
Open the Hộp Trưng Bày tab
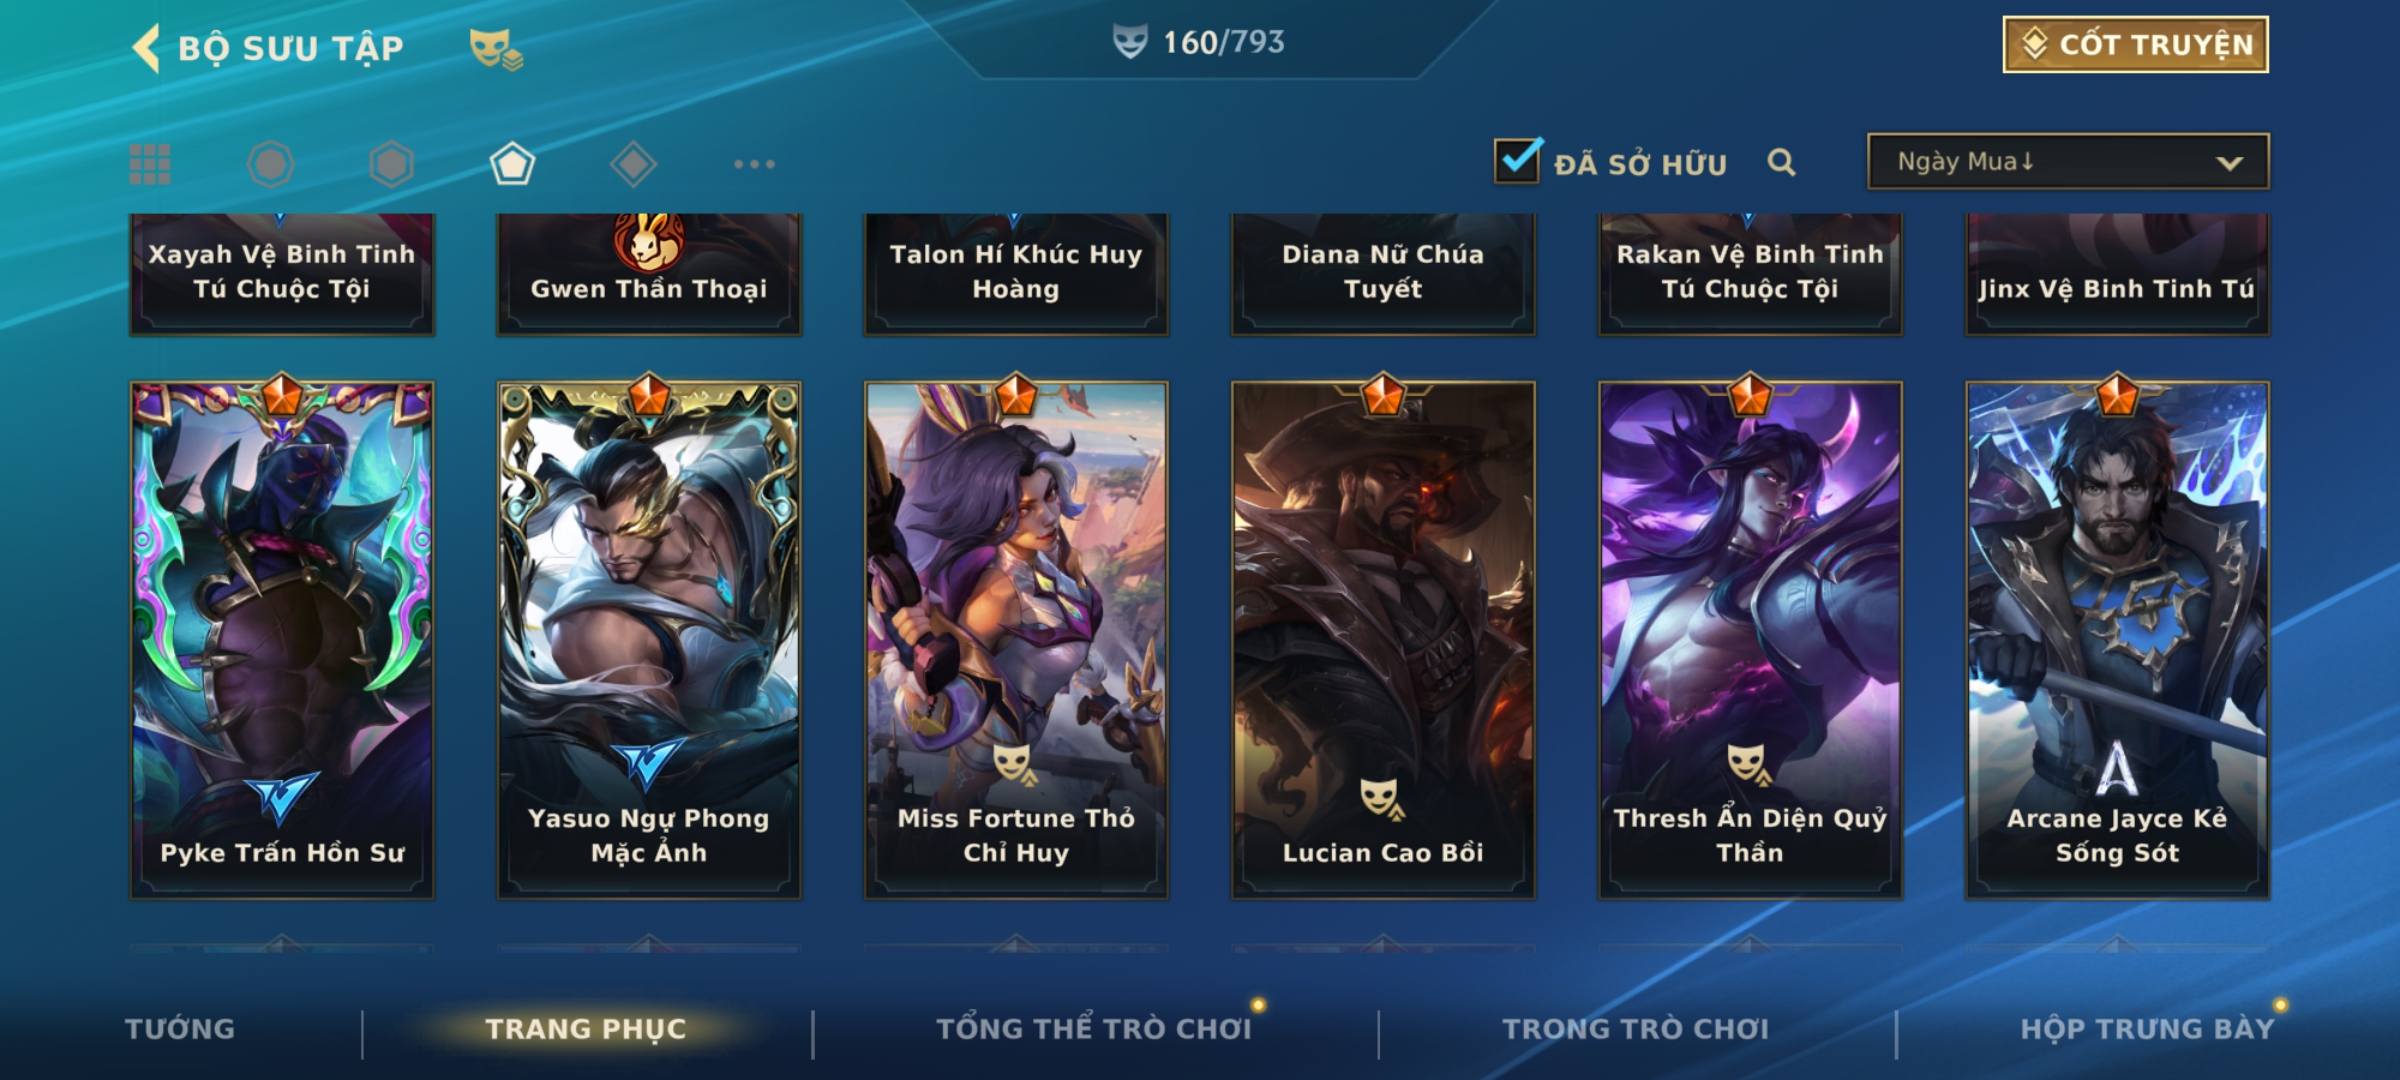(2147, 1029)
